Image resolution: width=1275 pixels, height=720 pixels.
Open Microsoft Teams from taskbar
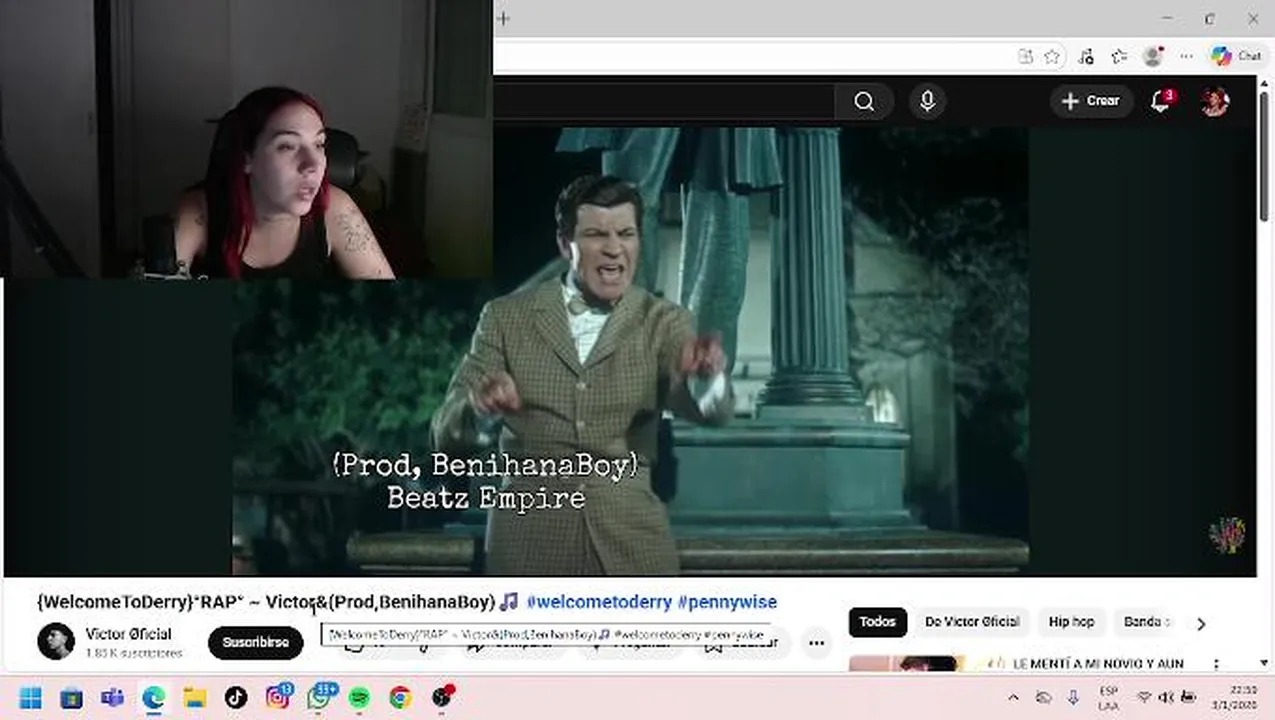click(112, 698)
